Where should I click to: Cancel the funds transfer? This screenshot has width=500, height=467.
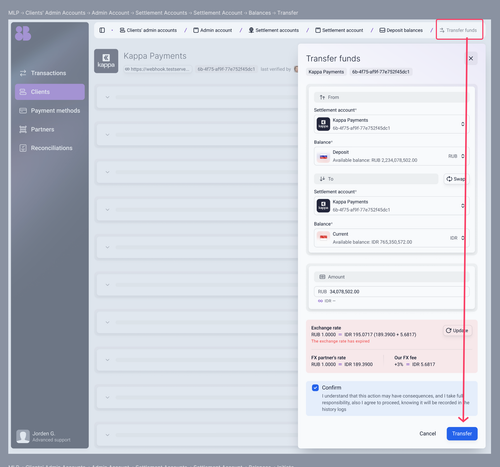click(427, 433)
